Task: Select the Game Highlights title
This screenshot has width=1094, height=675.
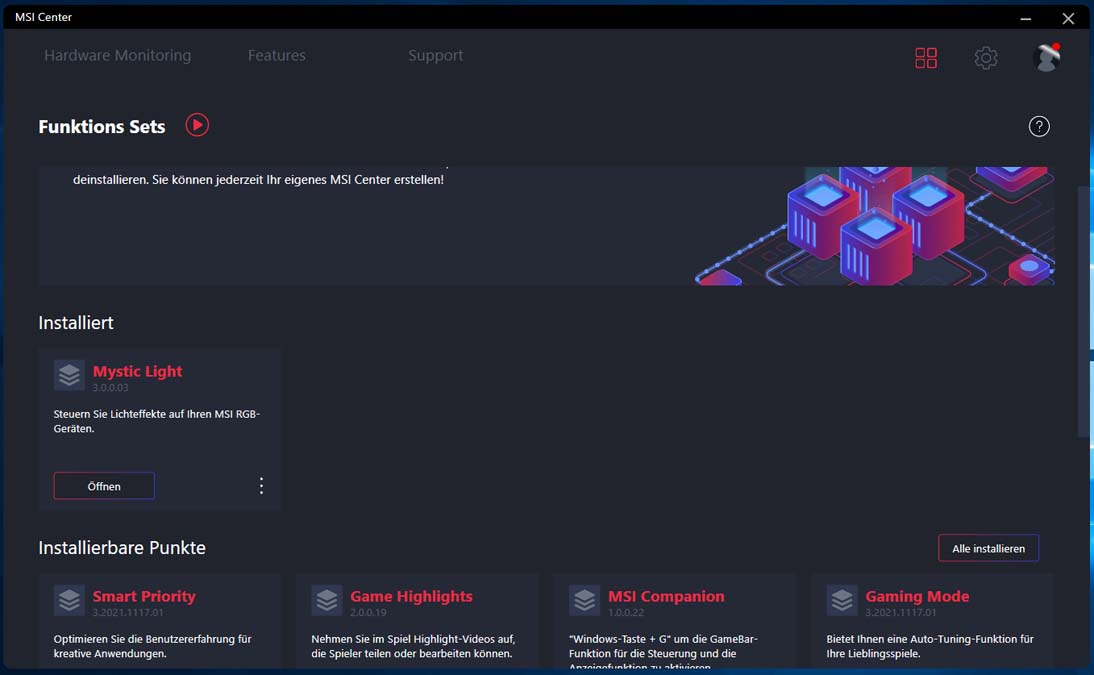Action: click(x=411, y=596)
